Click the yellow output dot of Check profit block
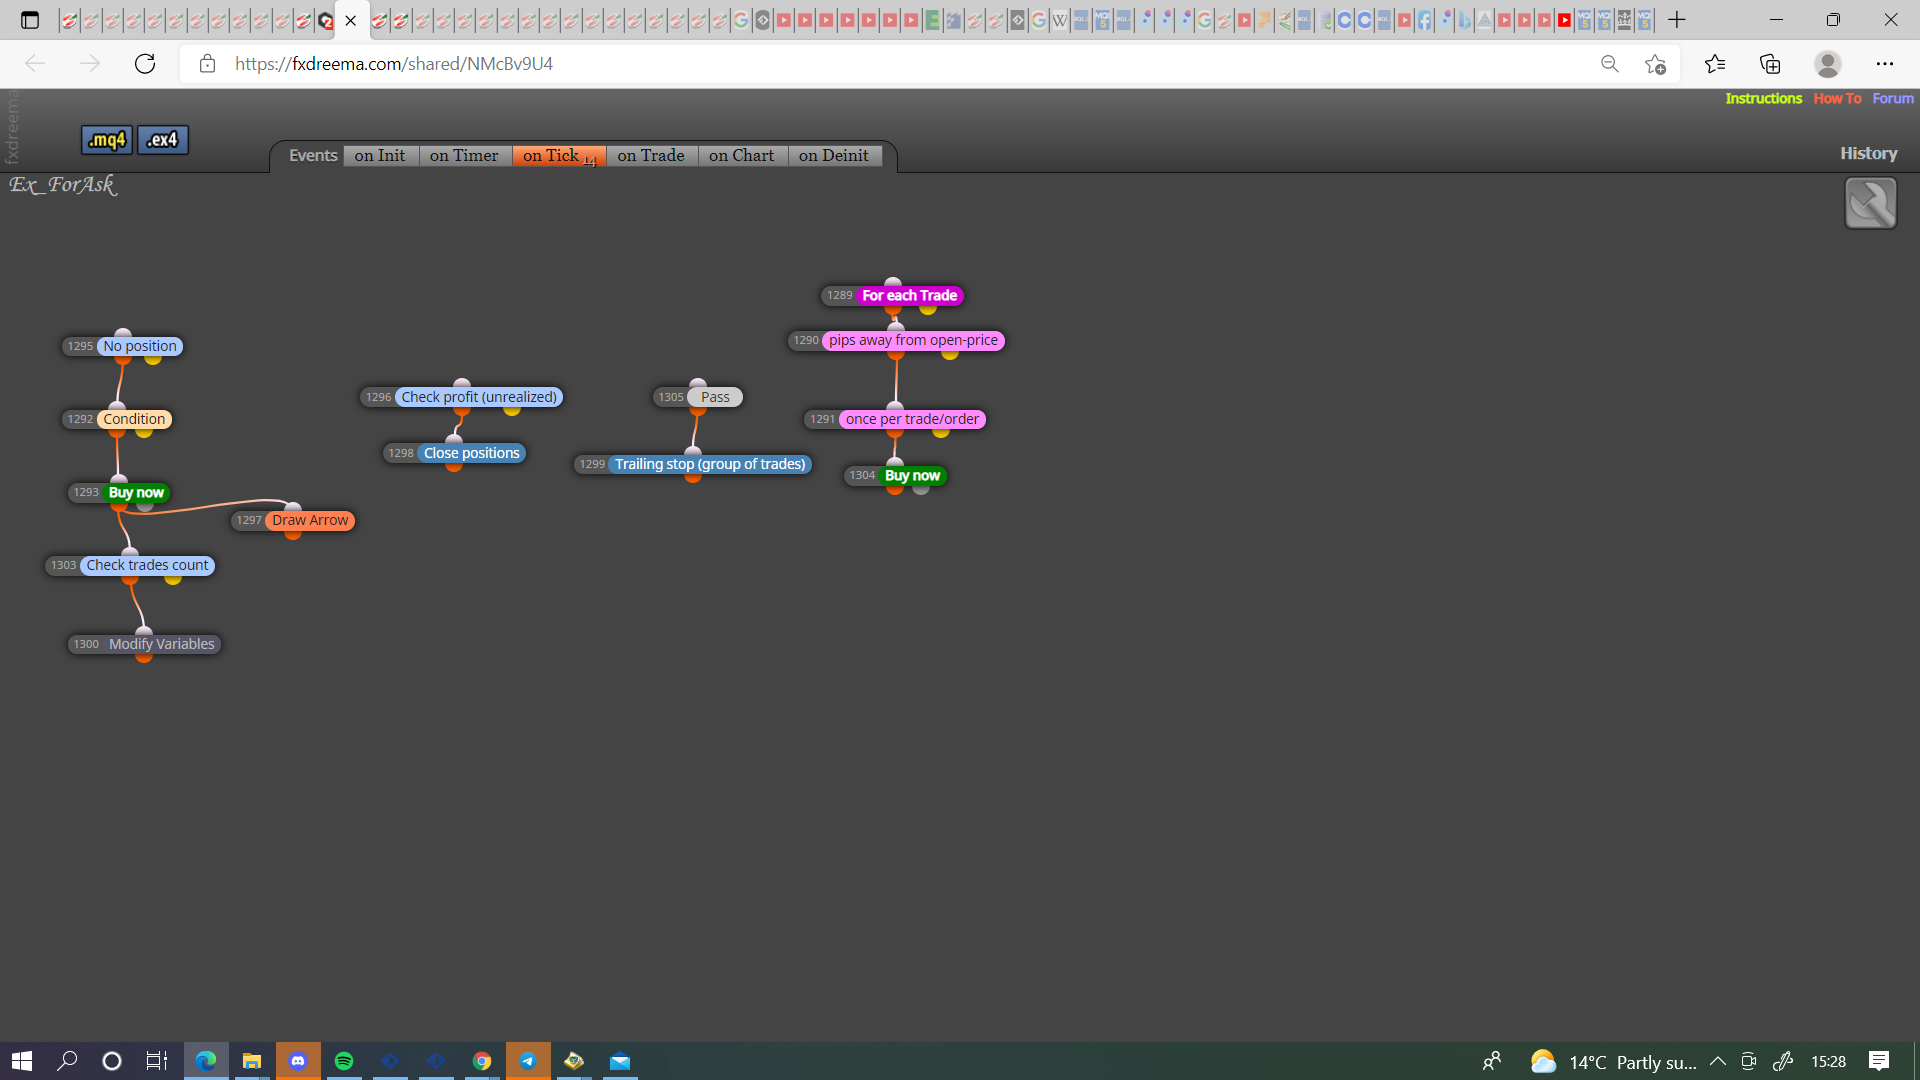Image resolution: width=1920 pixels, height=1080 pixels. [512, 410]
